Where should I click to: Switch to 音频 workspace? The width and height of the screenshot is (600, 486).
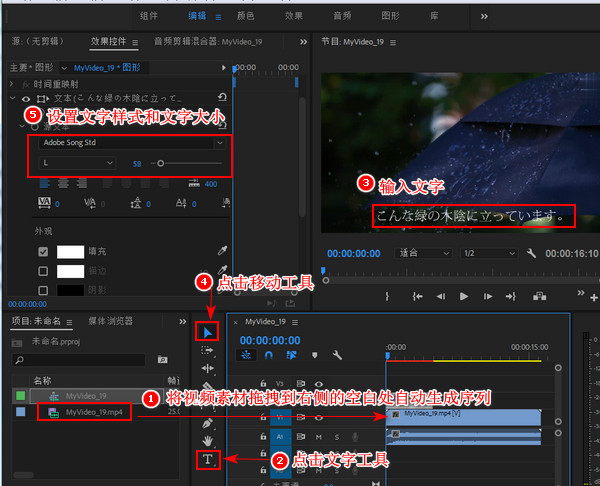click(342, 16)
